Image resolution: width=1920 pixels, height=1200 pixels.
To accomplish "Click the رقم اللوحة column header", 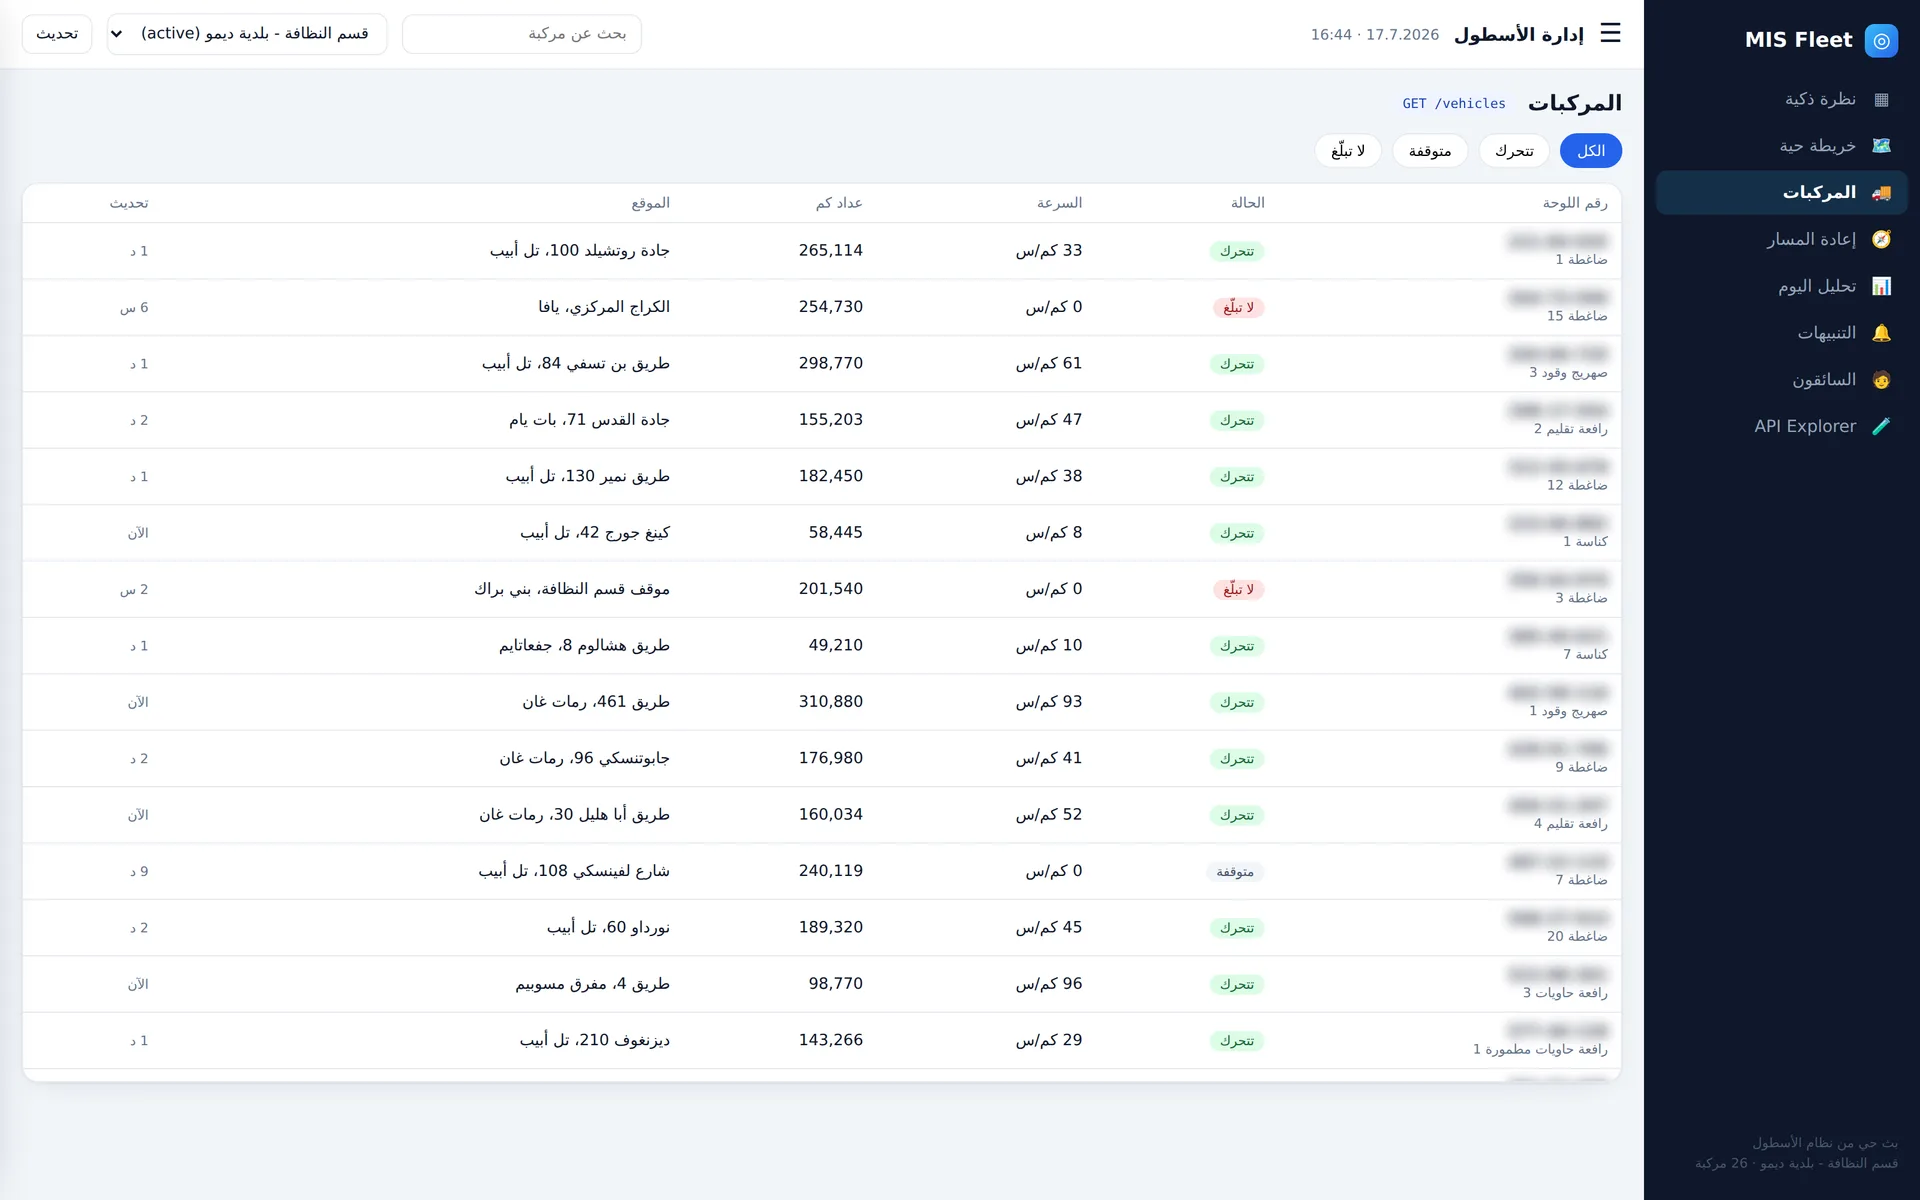I will [1575, 203].
